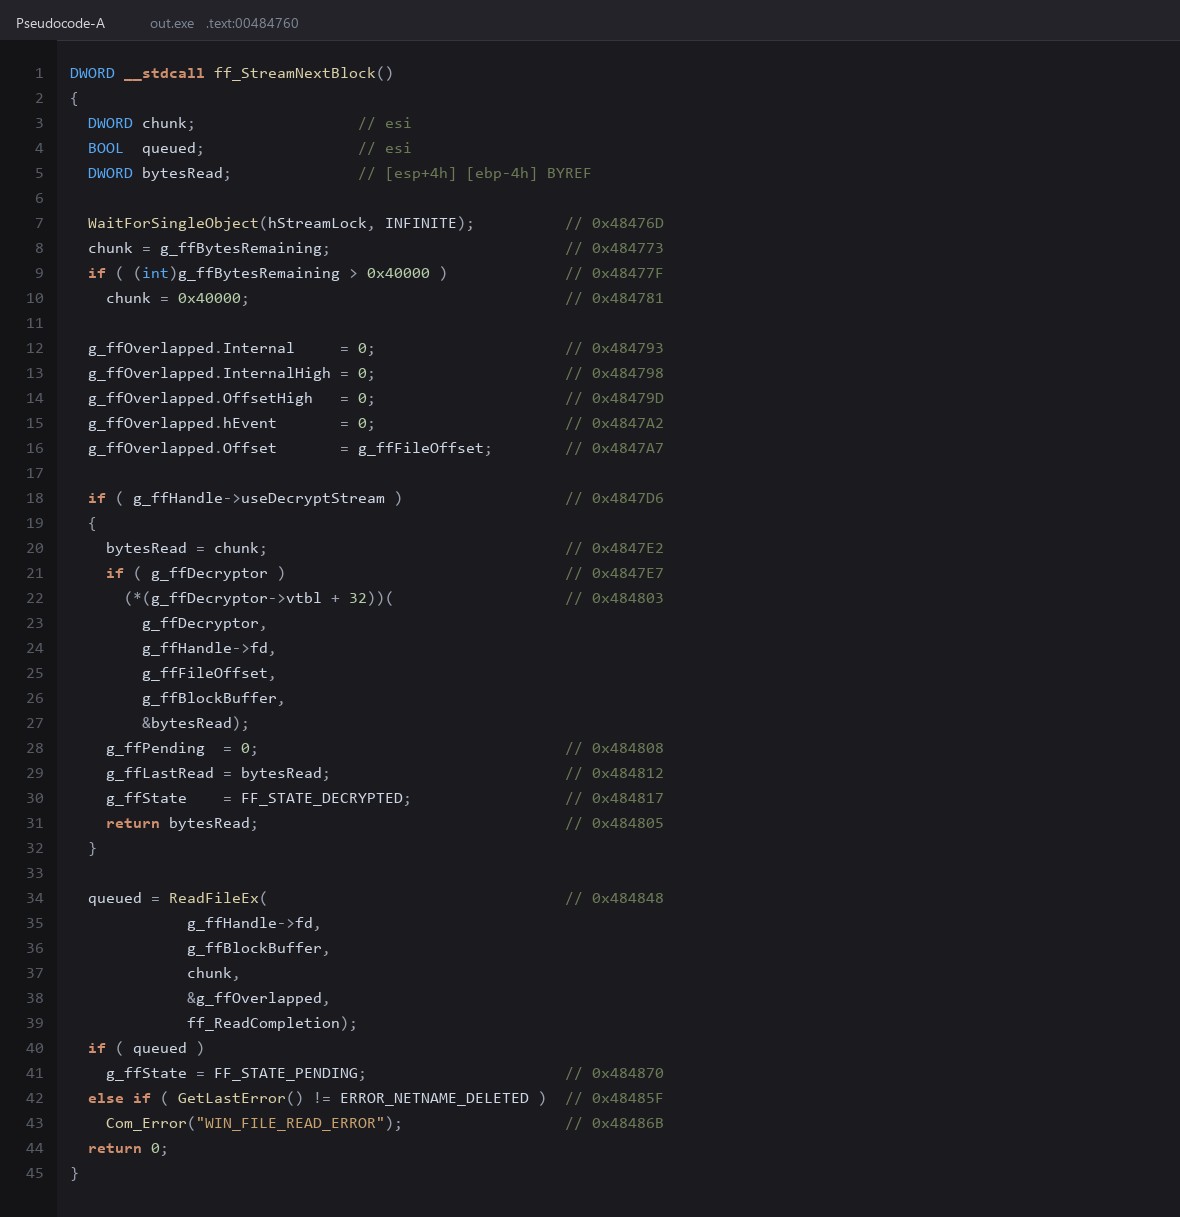1180x1217 pixels.
Task: Click the address comment 0x4847D6
Action: point(614,498)
